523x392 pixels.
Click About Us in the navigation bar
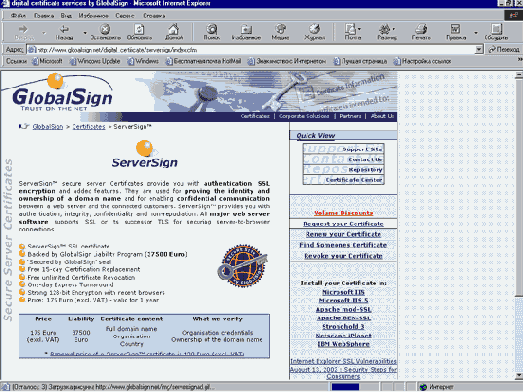click(382, 116)
